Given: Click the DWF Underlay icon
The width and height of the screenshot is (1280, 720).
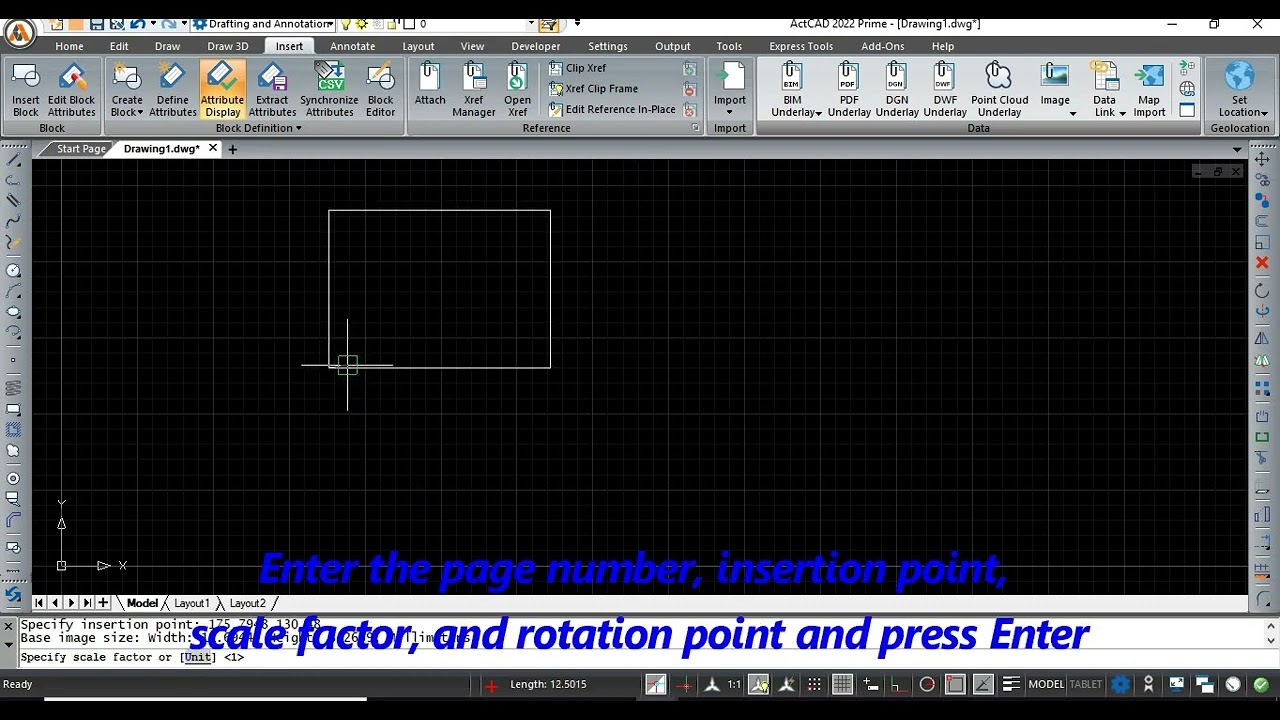Looking at the screenshot, I should point(945,89).
